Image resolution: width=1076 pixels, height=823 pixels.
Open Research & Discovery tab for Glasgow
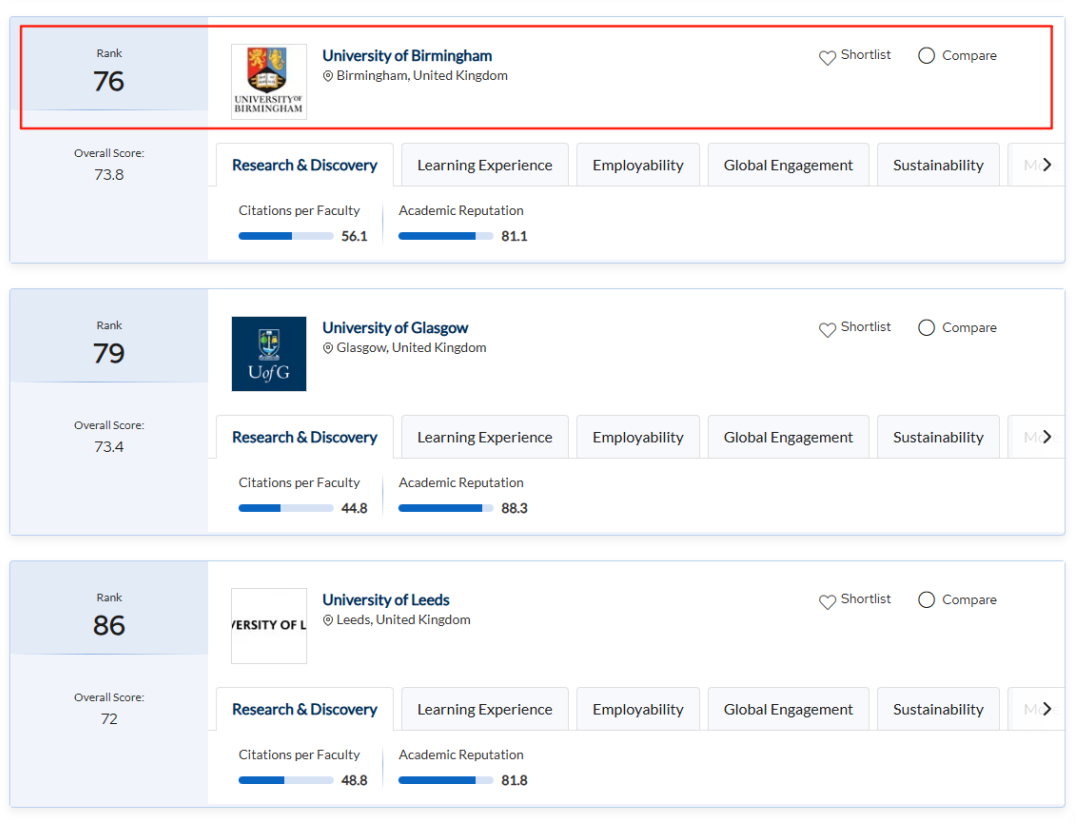[x=305, y=437]
